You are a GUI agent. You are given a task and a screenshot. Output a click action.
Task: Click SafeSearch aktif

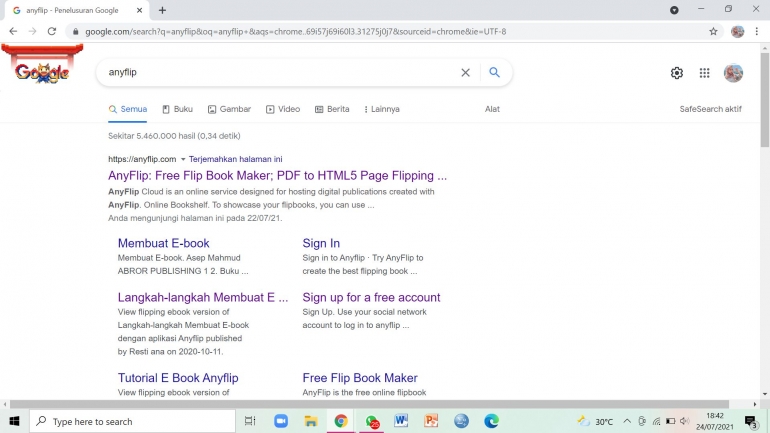pyautogui.click(x=710, y=109)
